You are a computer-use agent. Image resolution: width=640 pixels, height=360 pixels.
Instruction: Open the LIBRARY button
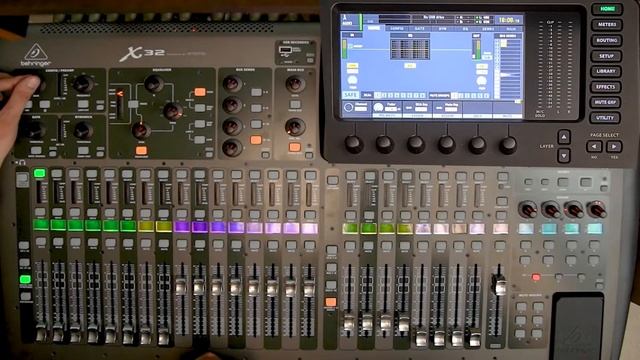point(607,71)
